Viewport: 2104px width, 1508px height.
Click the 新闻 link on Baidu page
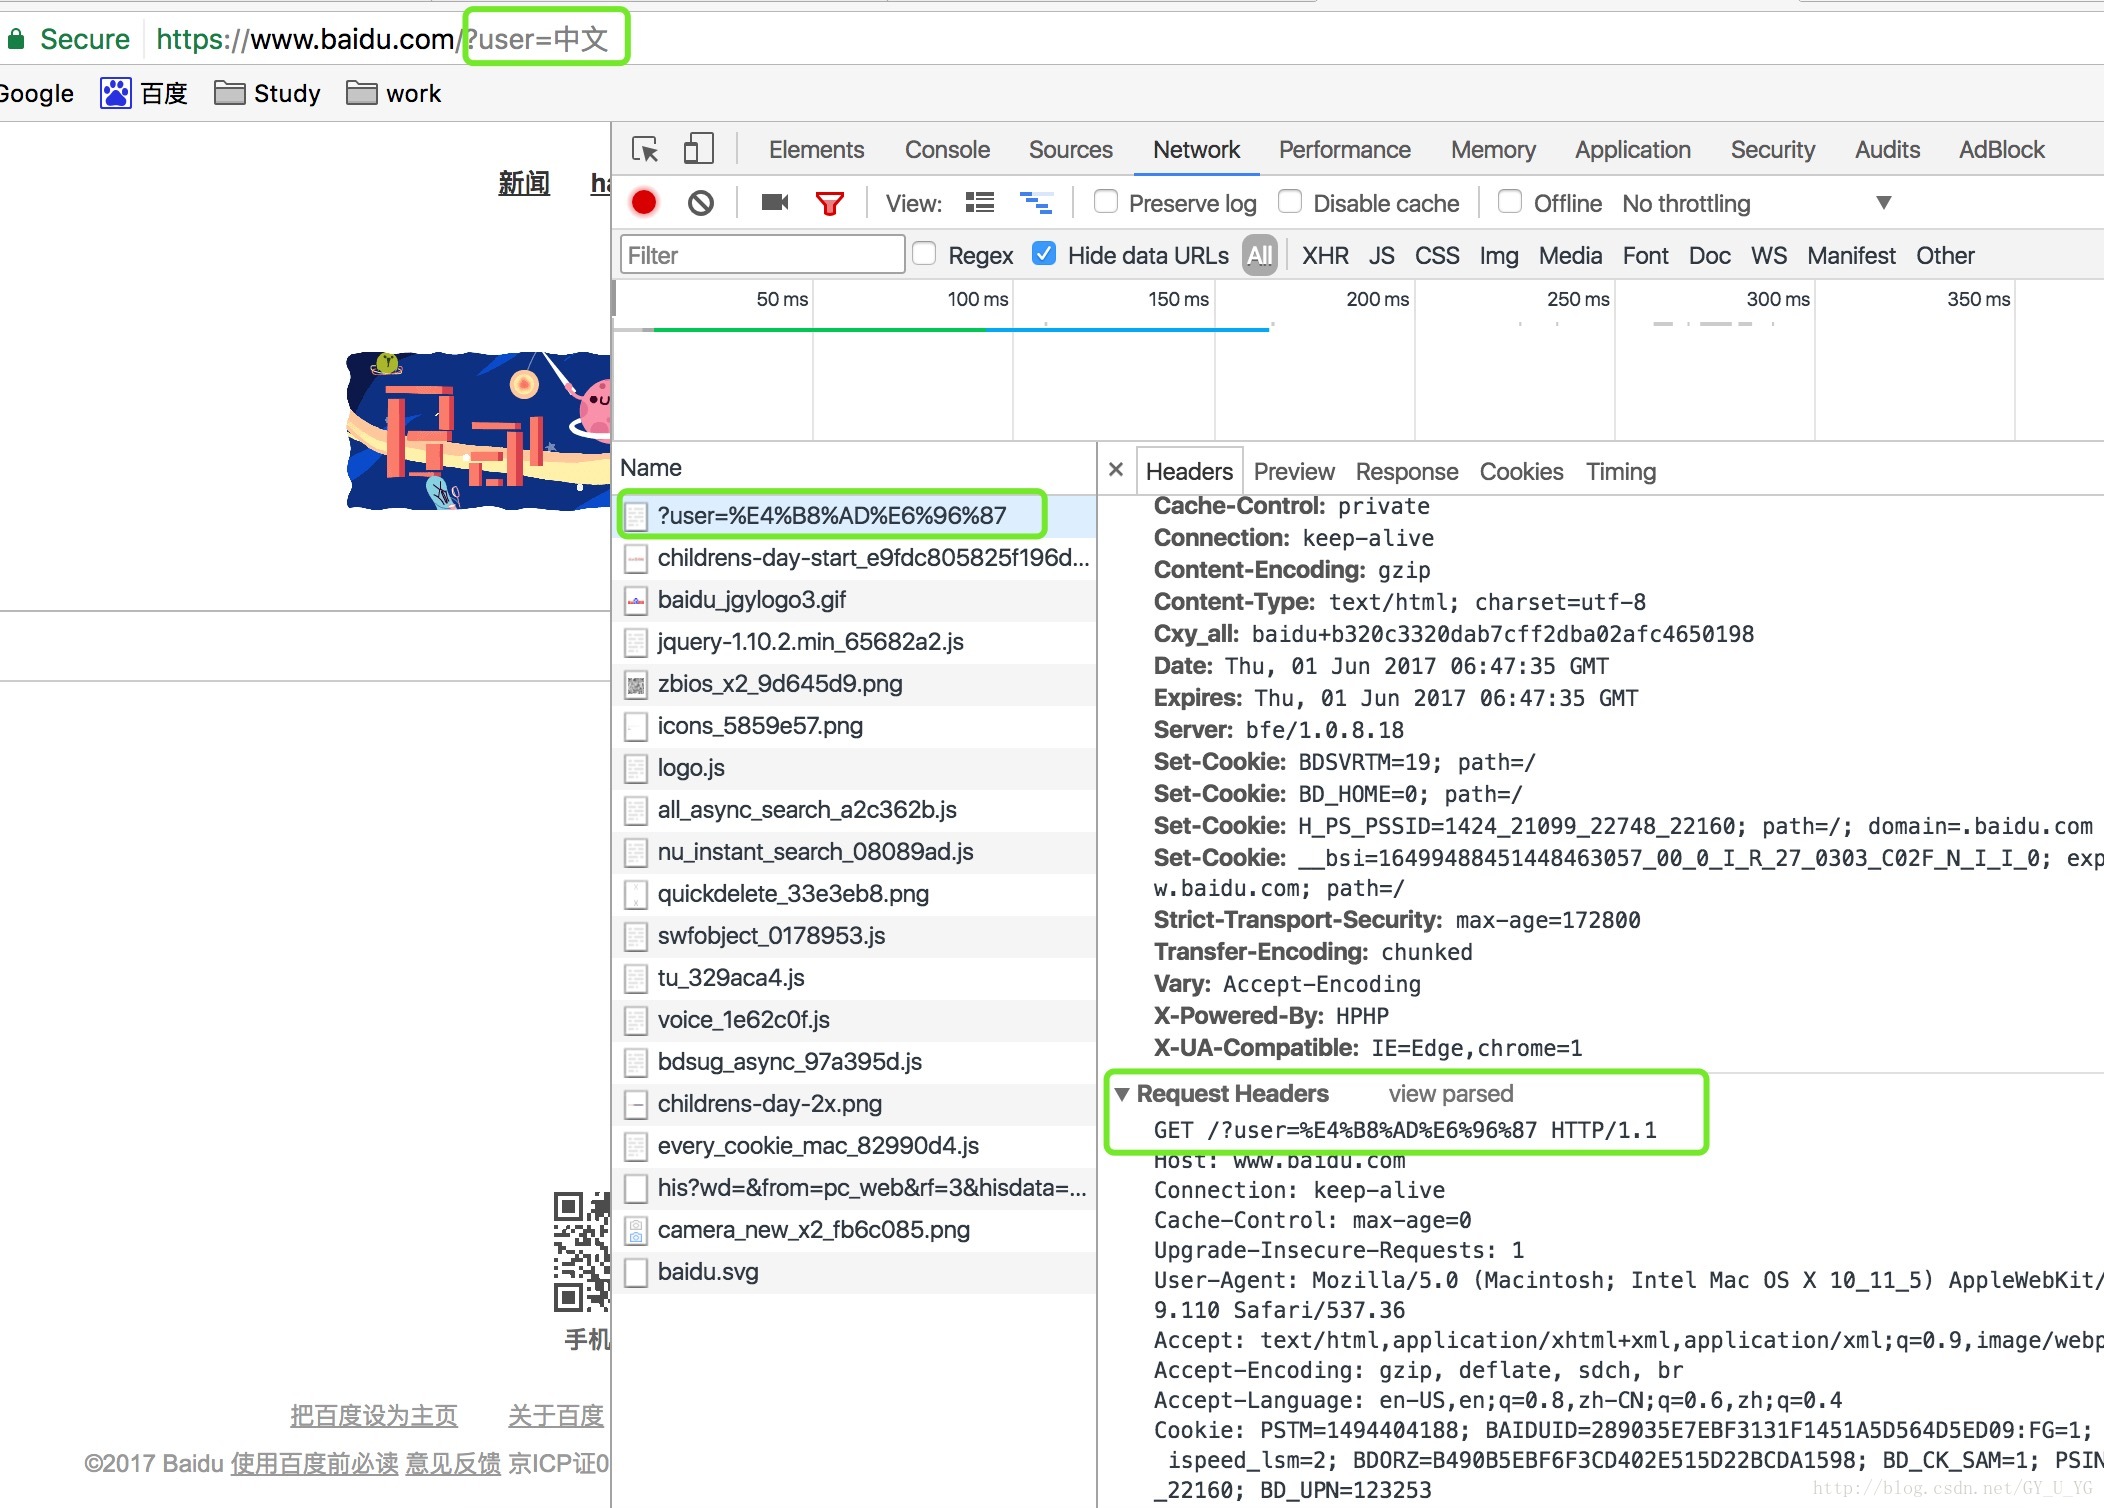pyautogui.click(x=524, y=183)
